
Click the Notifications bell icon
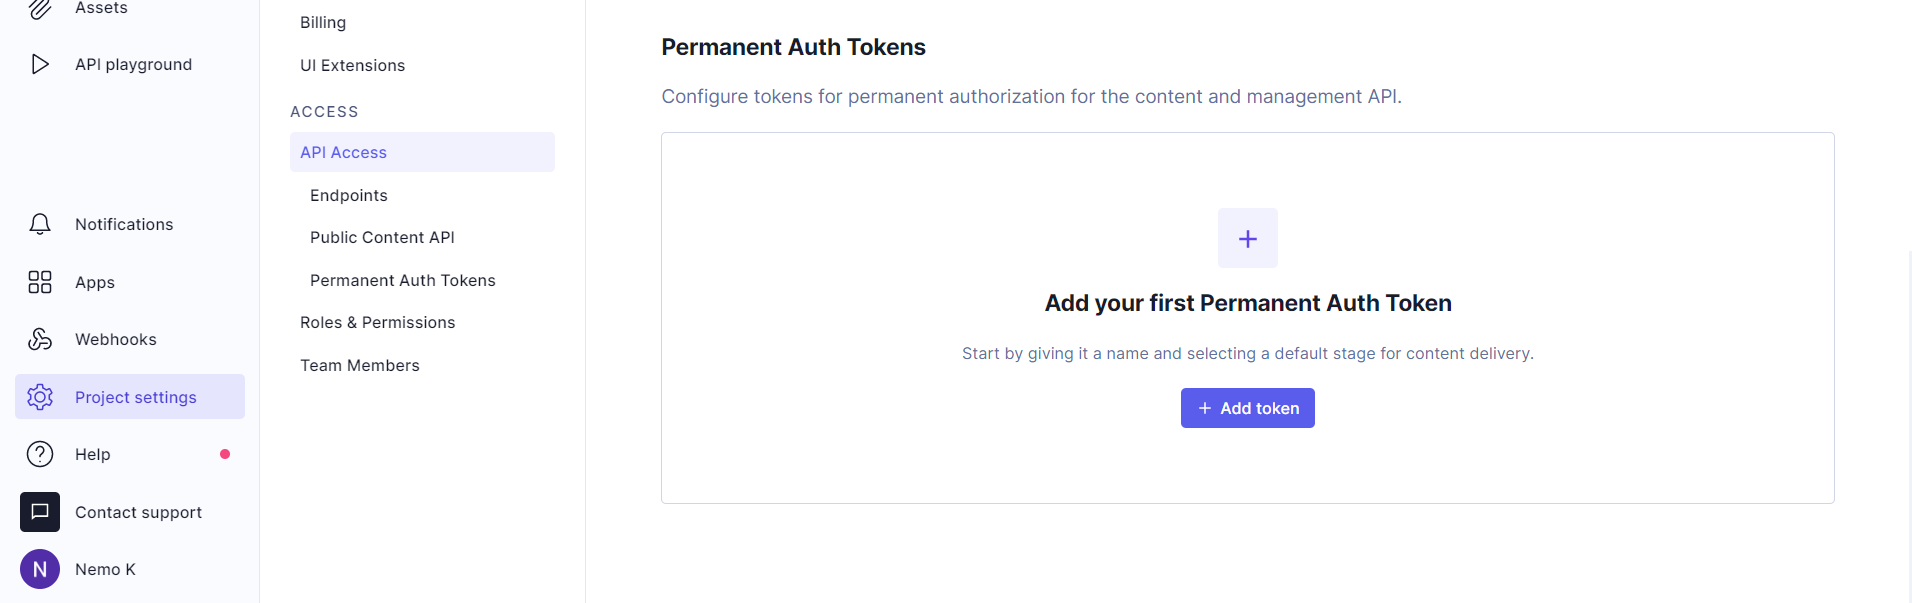pos(40,224)
